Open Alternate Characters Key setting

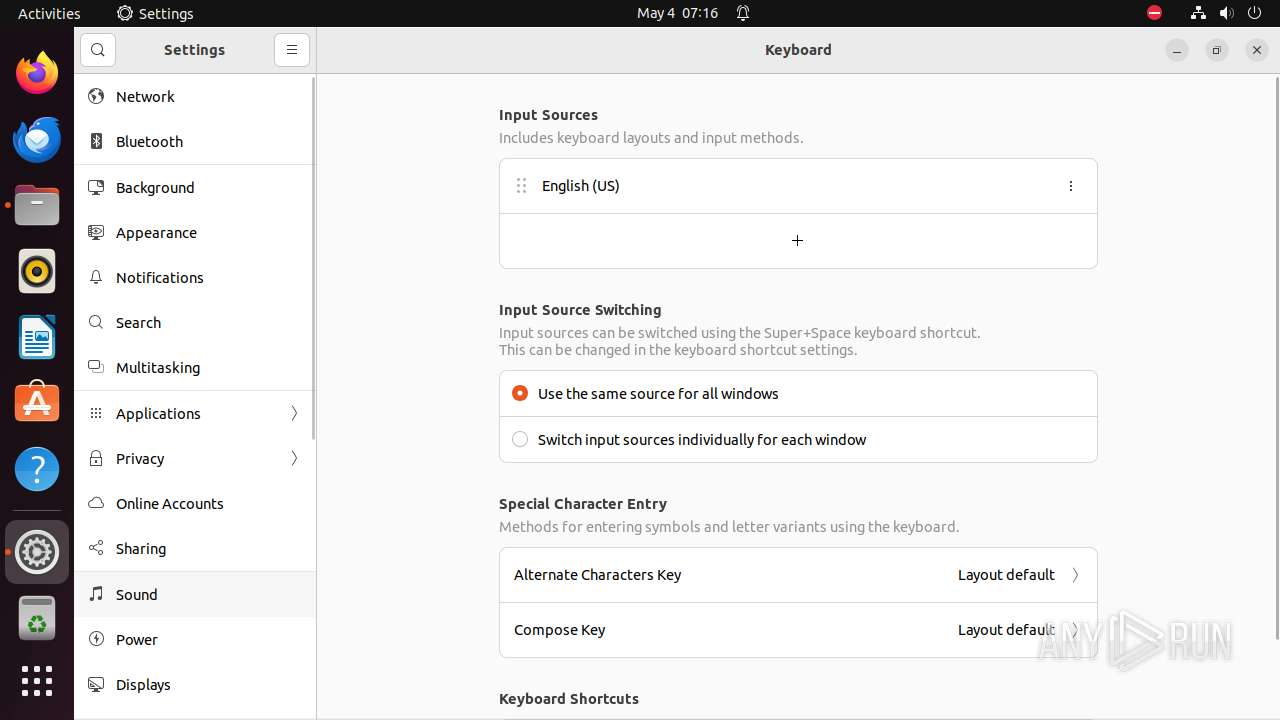798,575
